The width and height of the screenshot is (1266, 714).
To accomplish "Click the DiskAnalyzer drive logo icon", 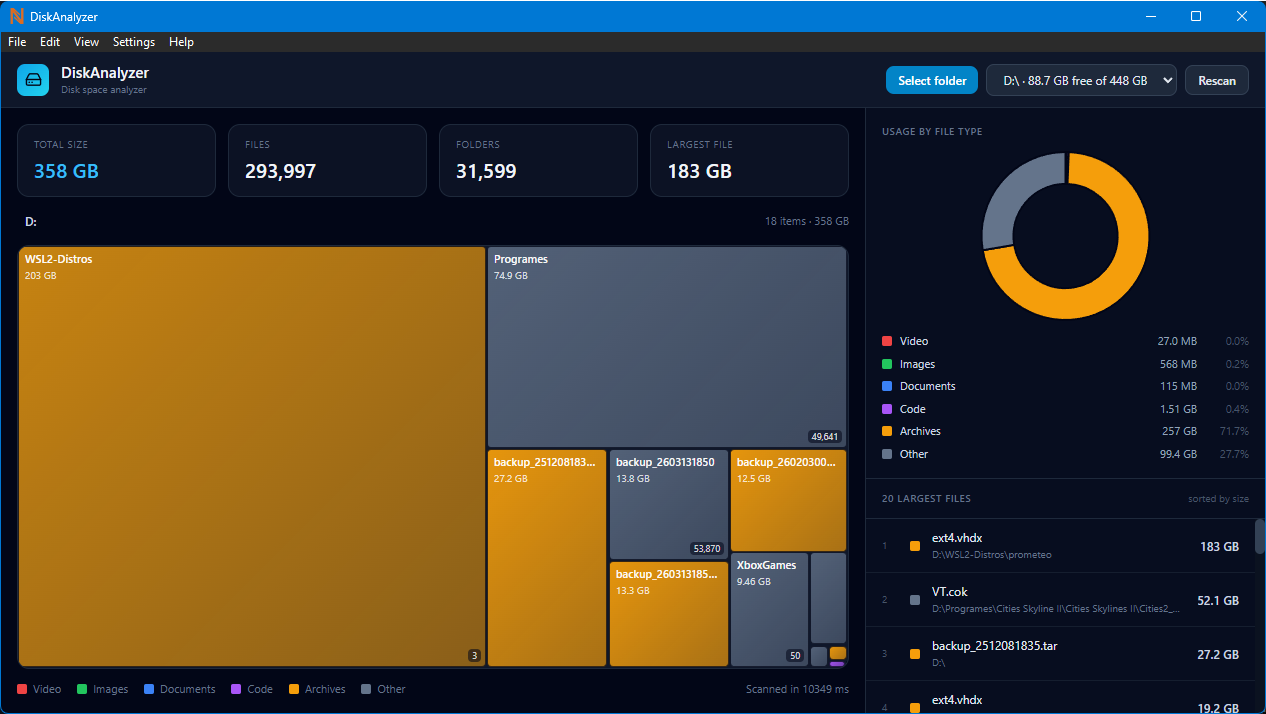I will tap(33, 80).
